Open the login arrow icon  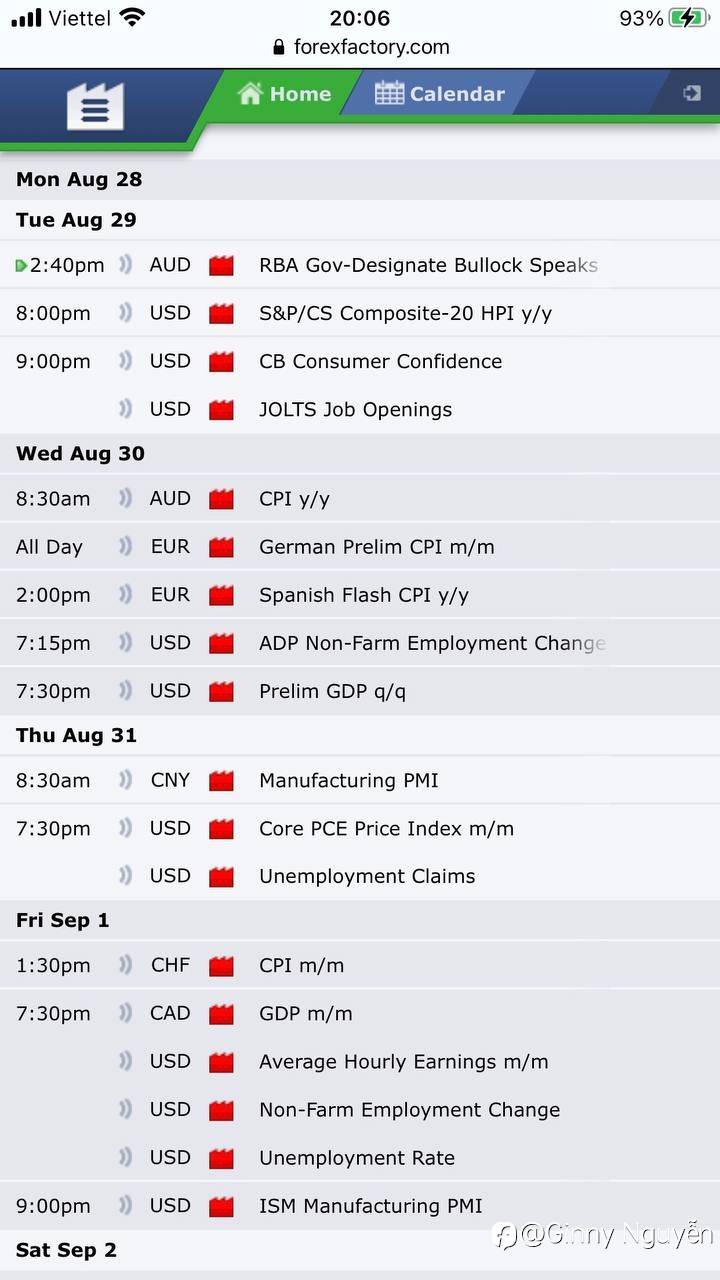(x=691, y=93)
